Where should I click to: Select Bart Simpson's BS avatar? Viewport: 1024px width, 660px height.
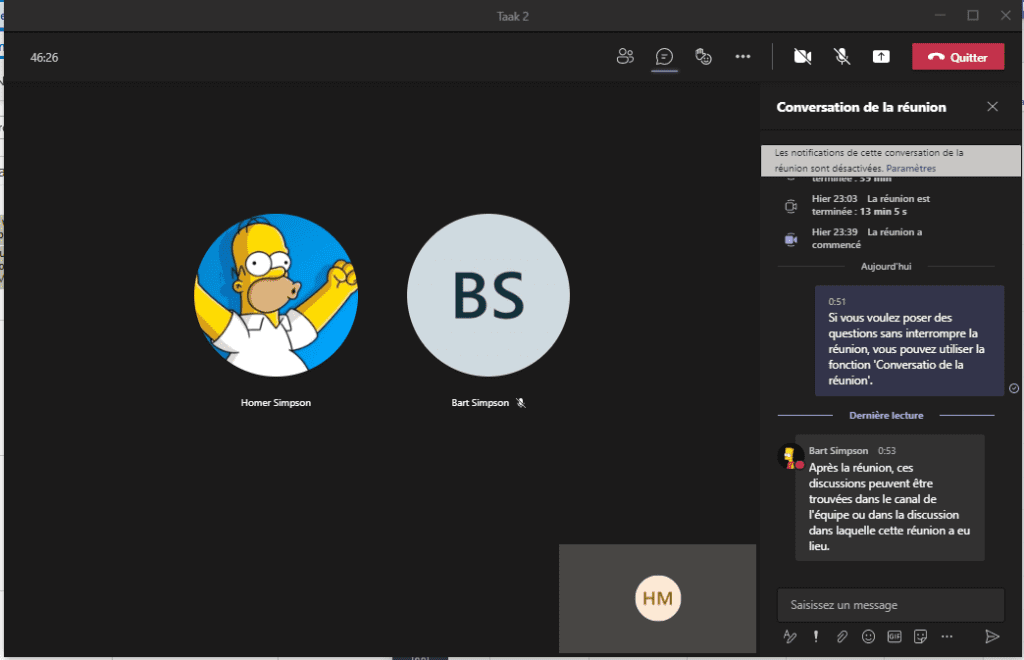point(488,295)
